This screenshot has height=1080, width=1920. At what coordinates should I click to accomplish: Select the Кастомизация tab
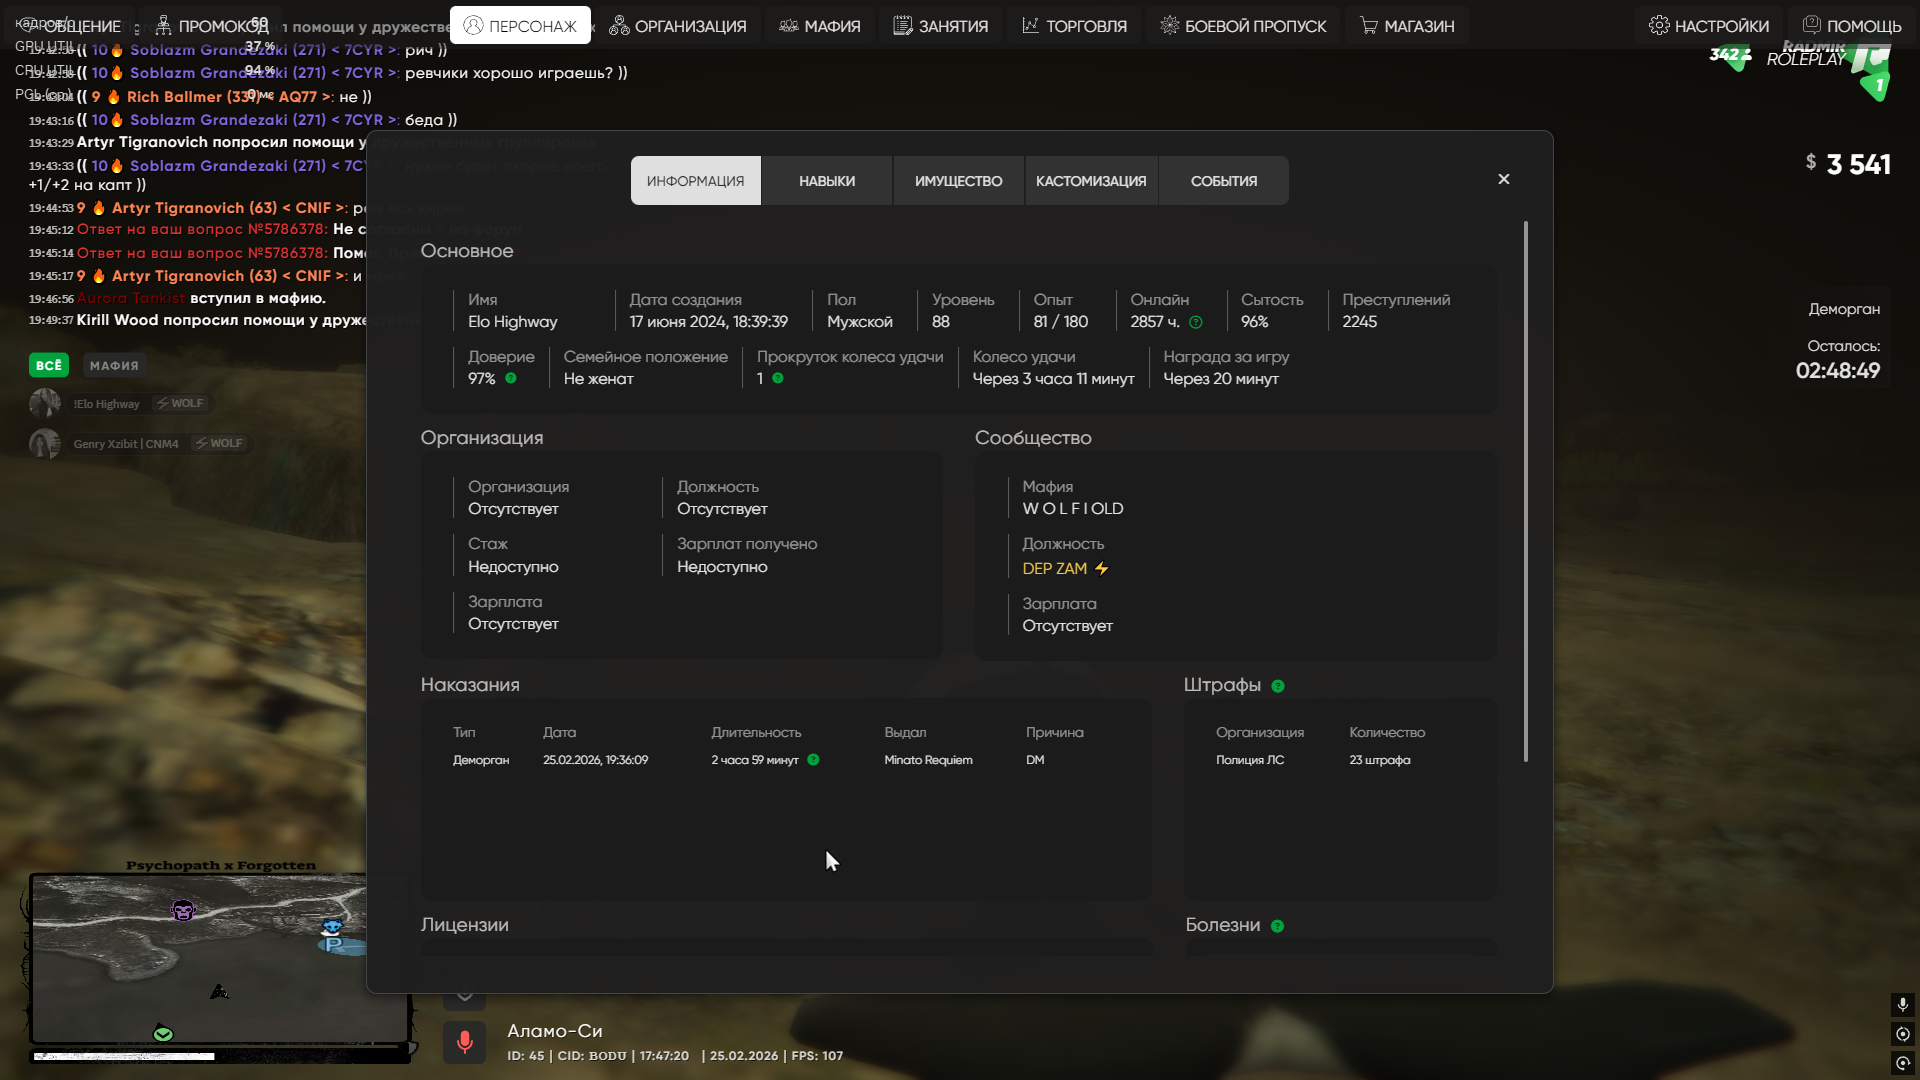pos(1090,181)
